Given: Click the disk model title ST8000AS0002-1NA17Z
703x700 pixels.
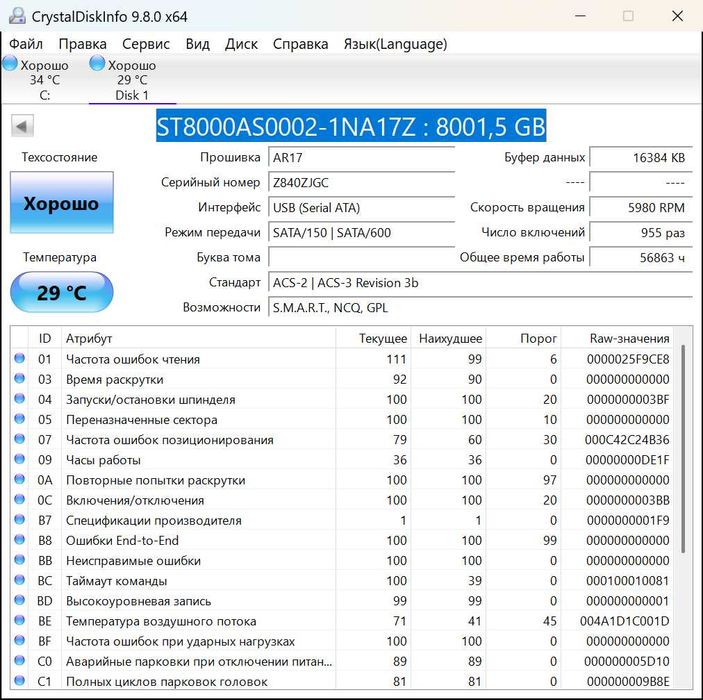Looking at the screenshot, I should point(351,126).
